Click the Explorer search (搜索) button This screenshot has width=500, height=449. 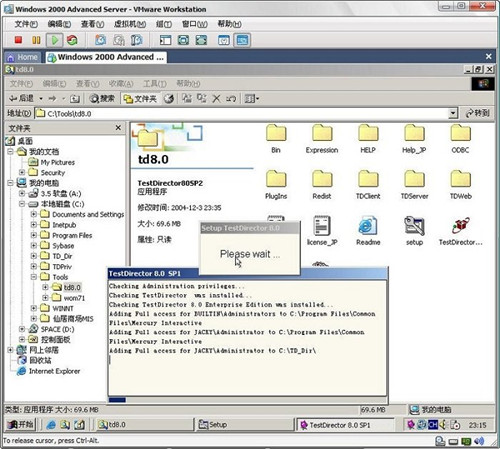[102, 99]
